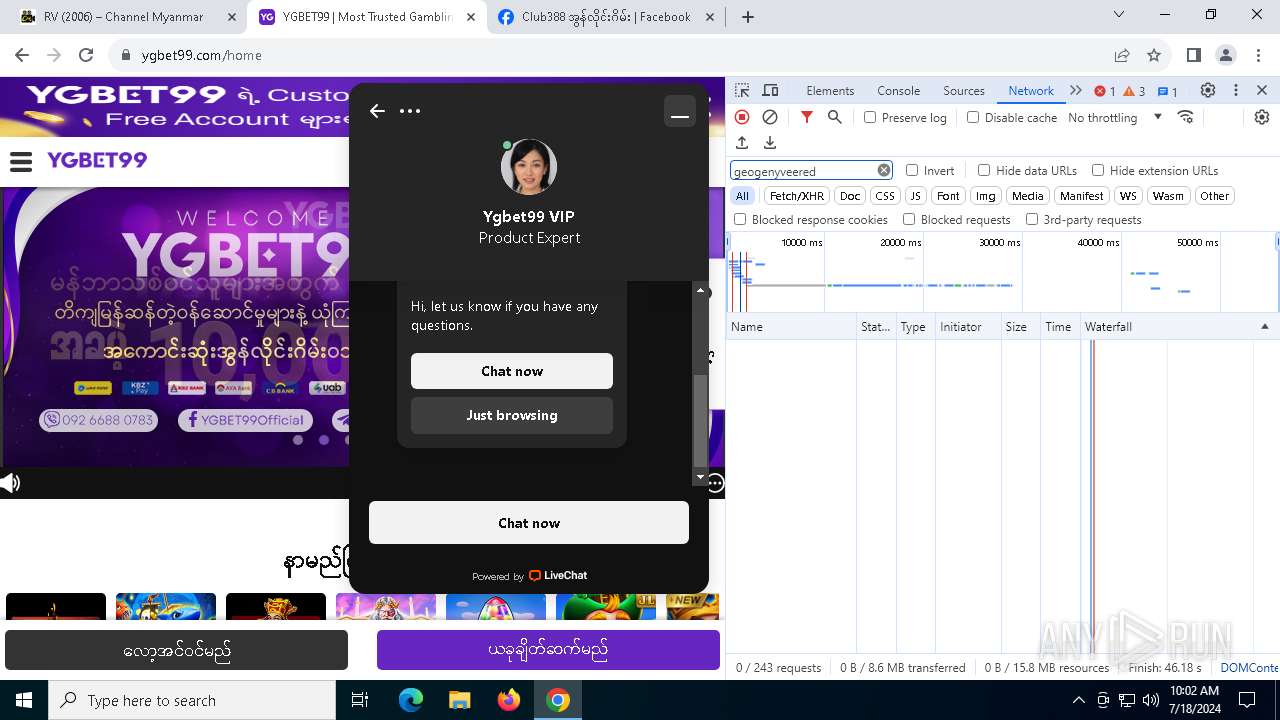The width and height of the screenshot is (1280, 720).
Task: Toggle the network filter funnel icon
Action: pyautogui.click(x=807, y=117)
